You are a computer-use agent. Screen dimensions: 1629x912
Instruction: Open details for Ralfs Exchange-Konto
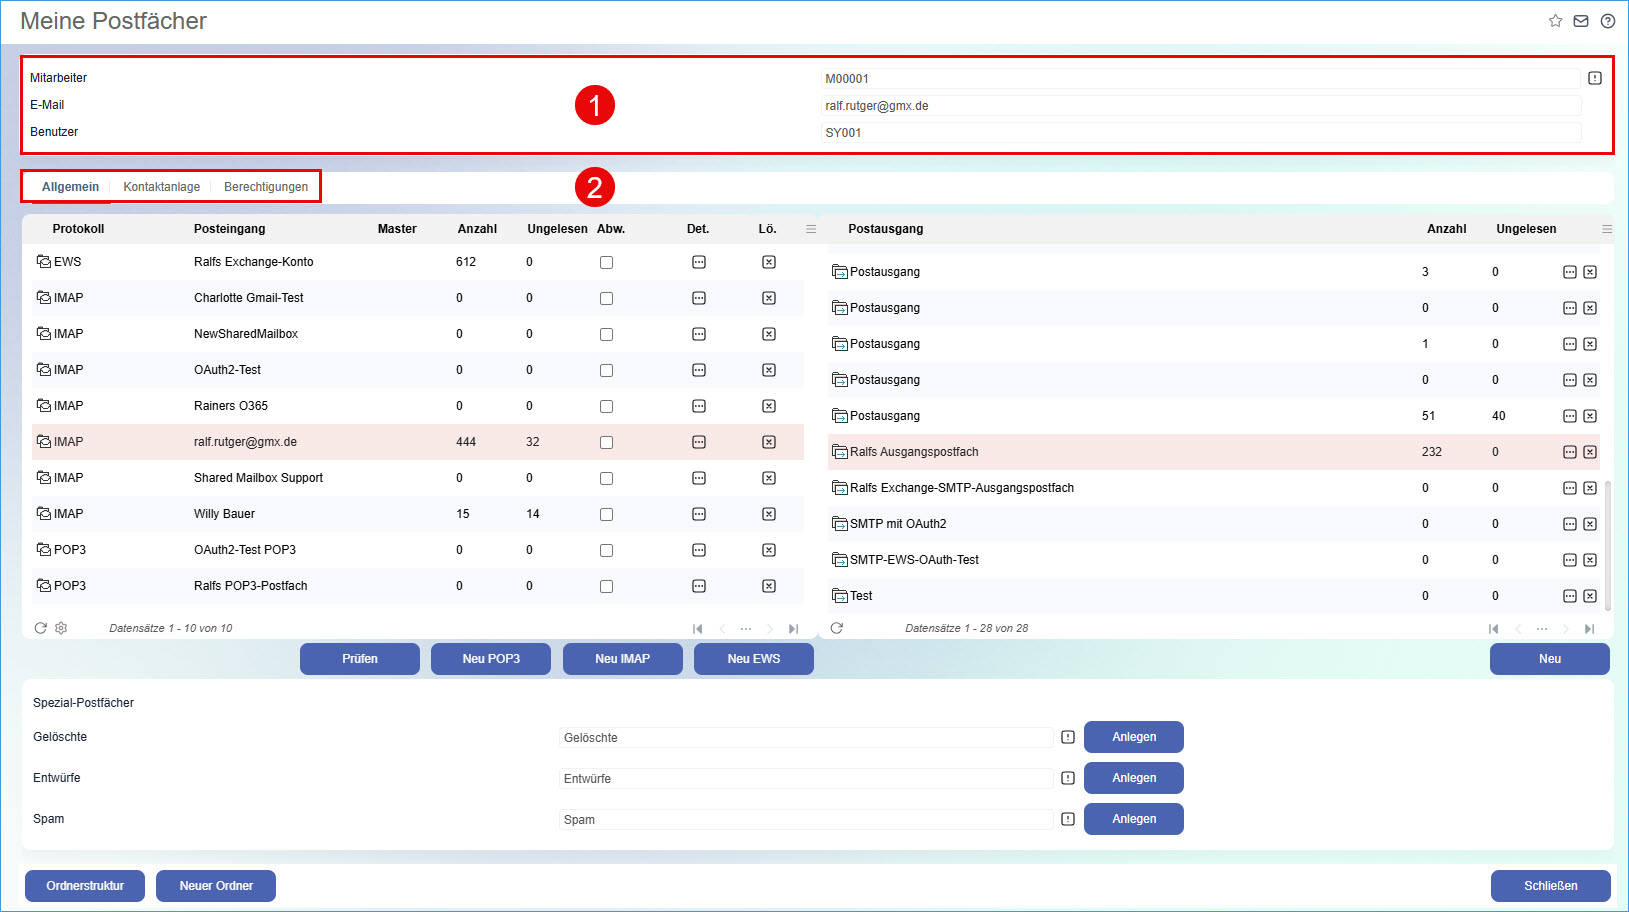(699, 262)
